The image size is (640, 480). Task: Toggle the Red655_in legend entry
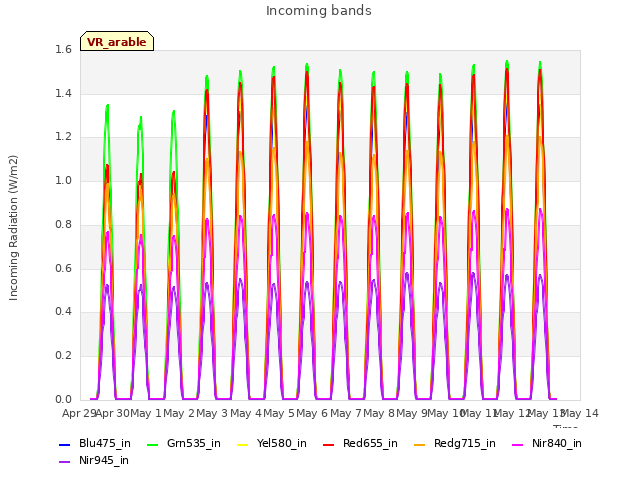click(360, 443)
